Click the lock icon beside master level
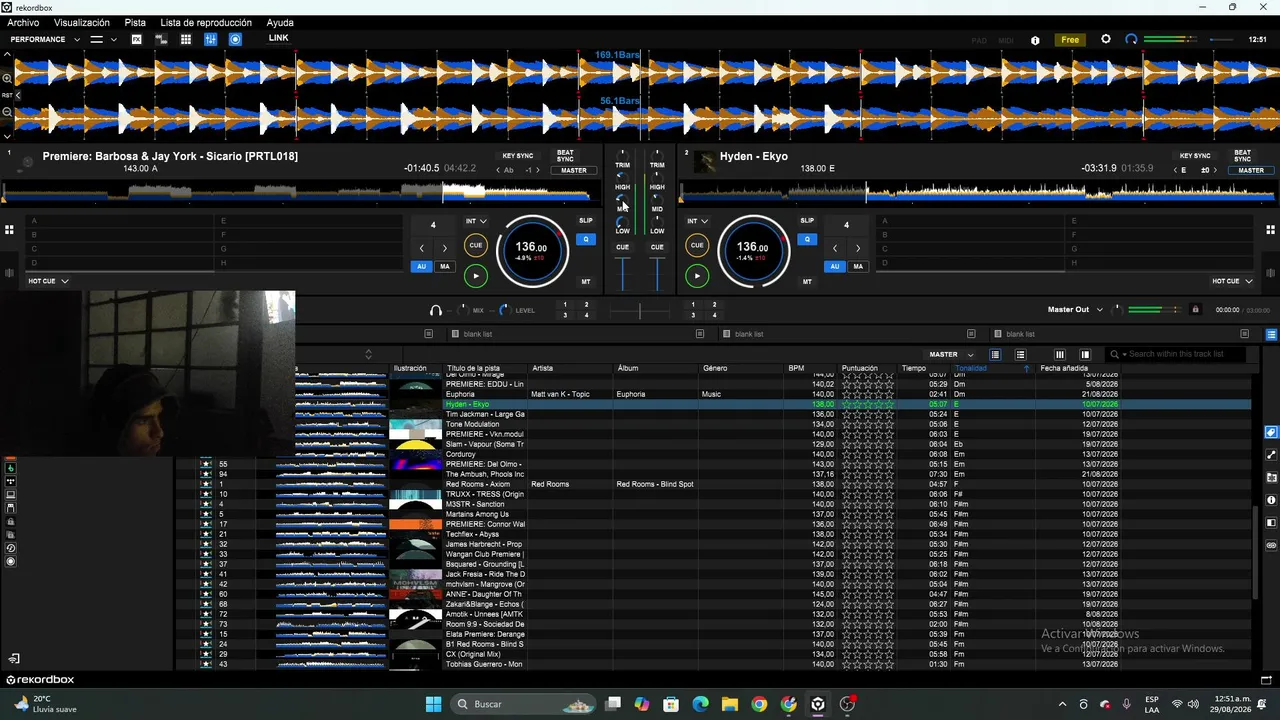The height and width of the screenshot is (720, 1280). [x=1195, y=310]
